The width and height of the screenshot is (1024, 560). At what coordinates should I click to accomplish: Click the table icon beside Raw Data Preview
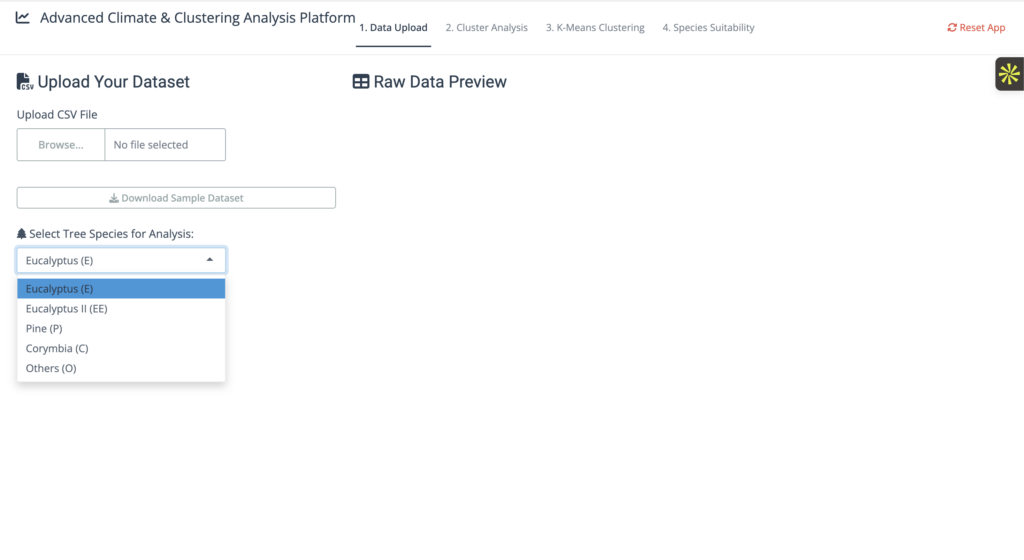[x=361, y=82]
